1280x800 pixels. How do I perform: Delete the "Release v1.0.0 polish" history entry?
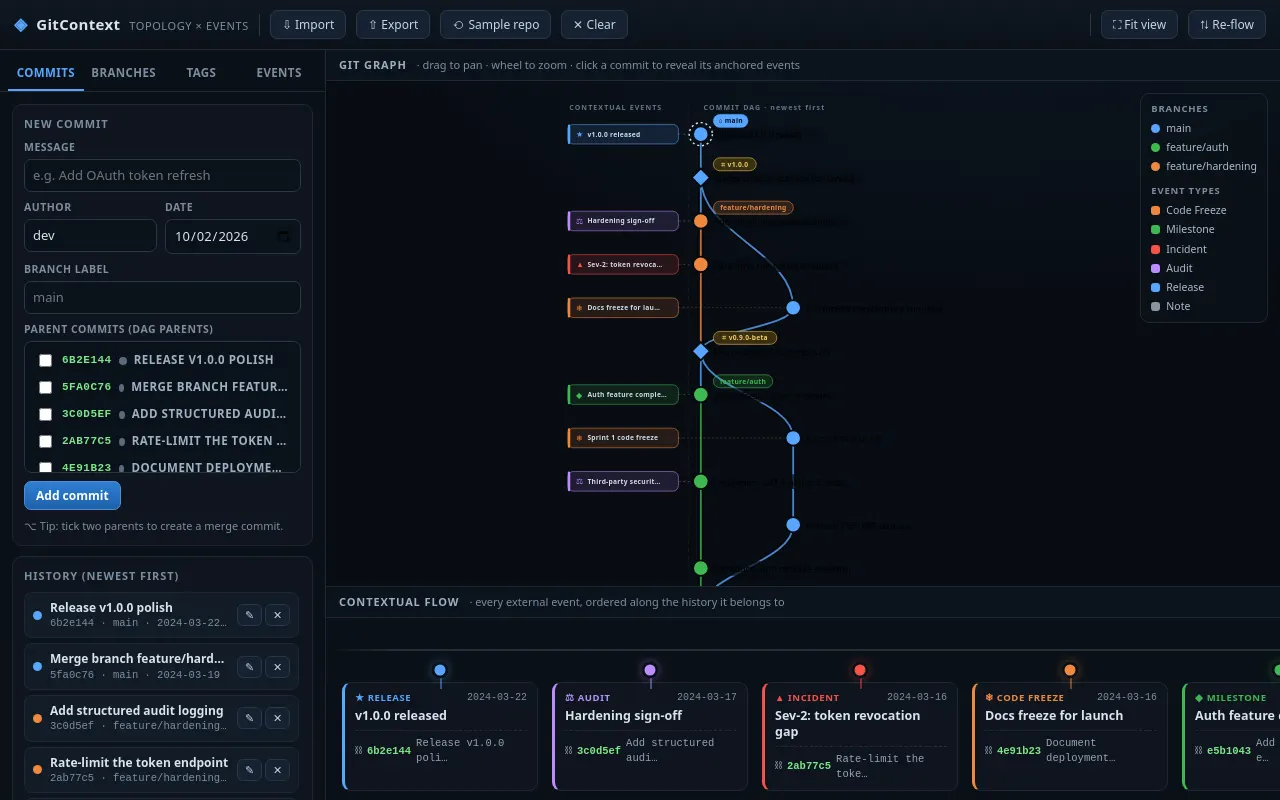[x=278, y=615]
